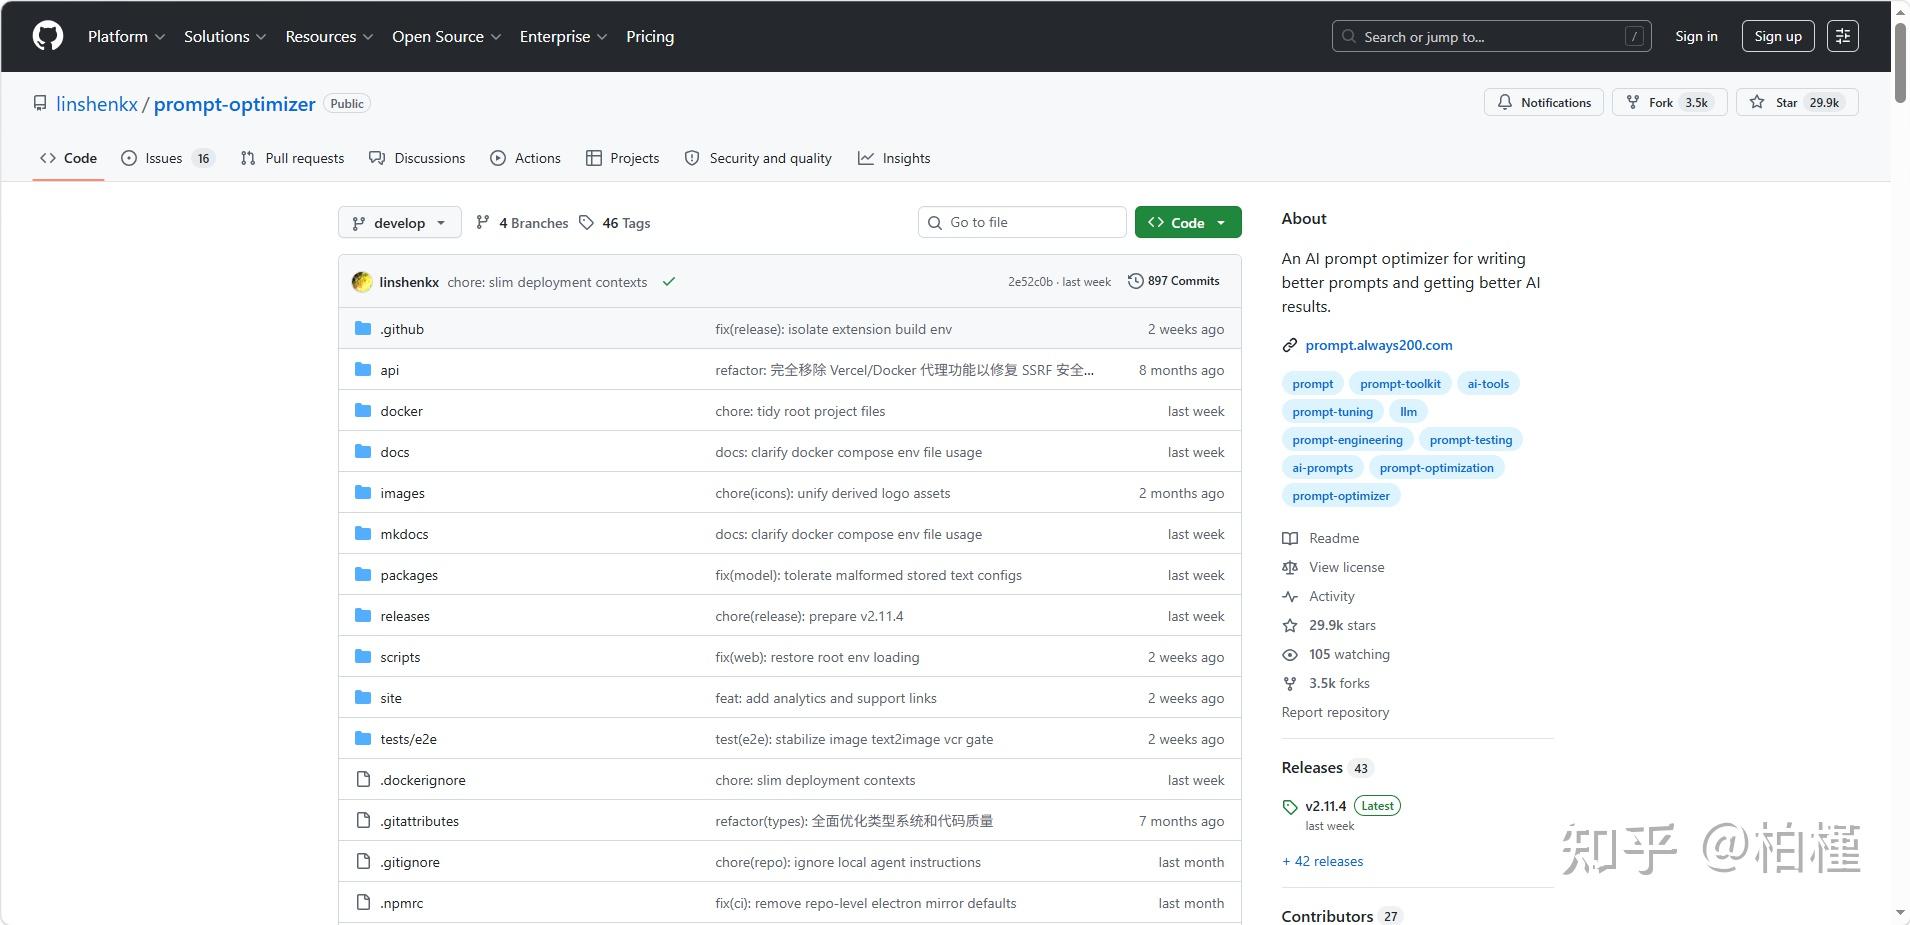The height and width of the screenshot is (925, 1910).
Task: Open the develop branch dropdown
Action: pos(400,222)
